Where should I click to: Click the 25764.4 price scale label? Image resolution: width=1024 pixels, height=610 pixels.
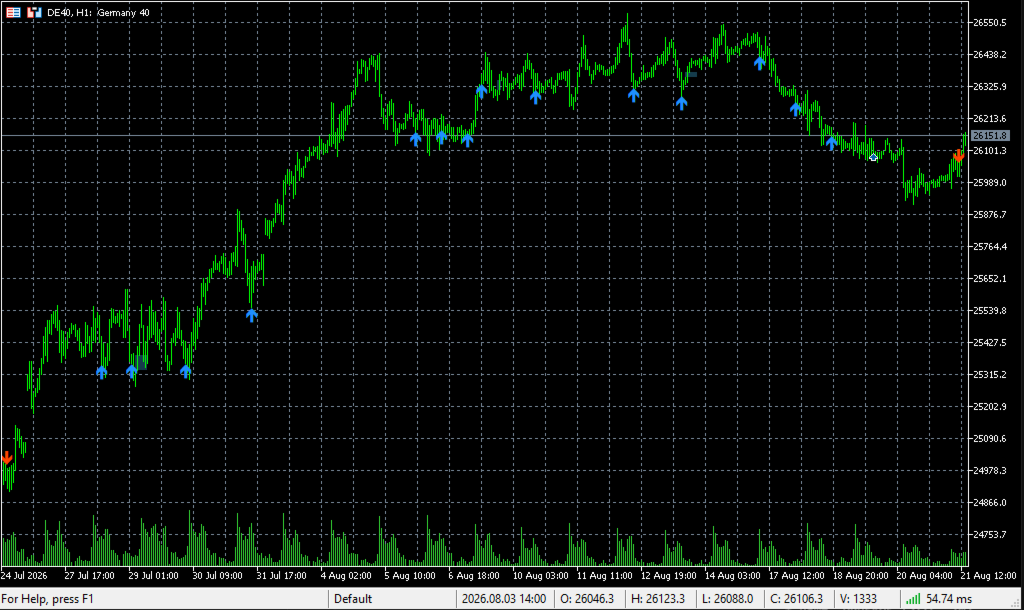point(989,247)
